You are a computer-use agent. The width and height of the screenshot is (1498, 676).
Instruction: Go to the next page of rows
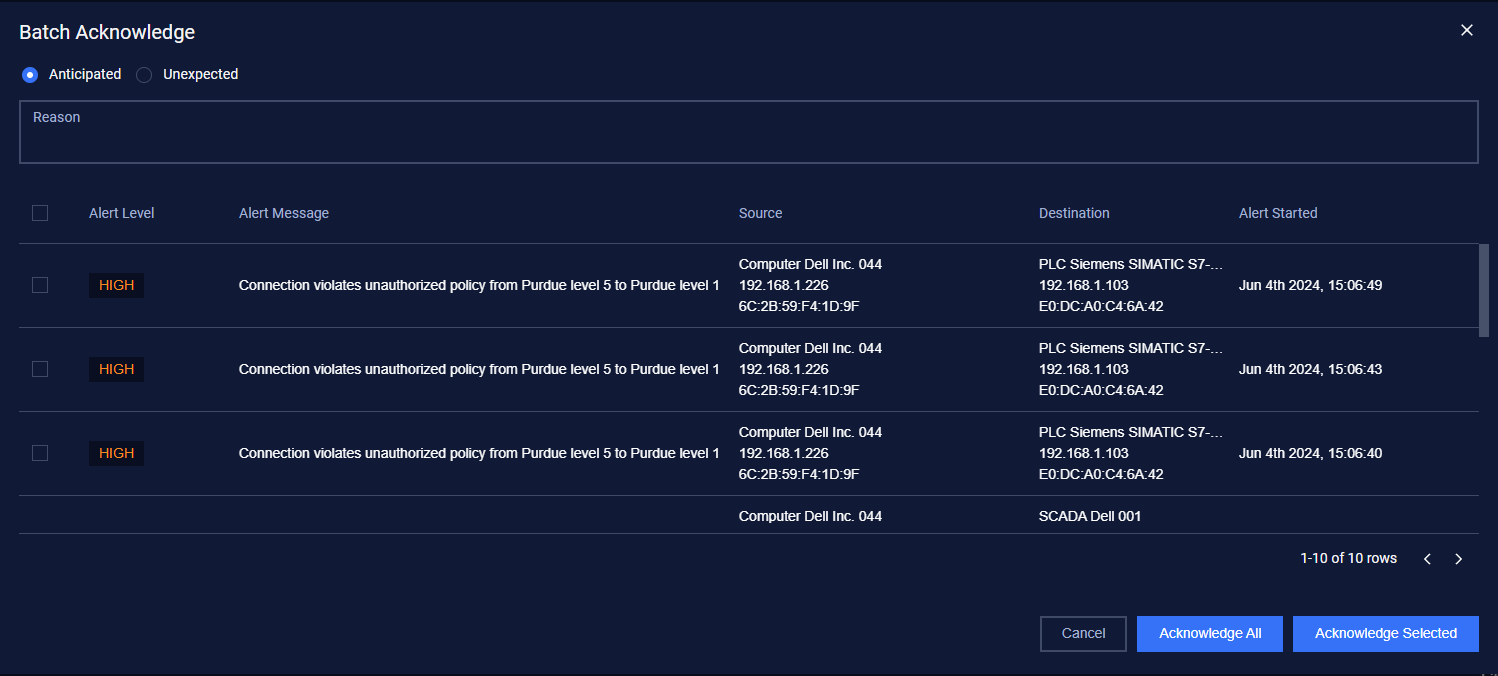1458,559
